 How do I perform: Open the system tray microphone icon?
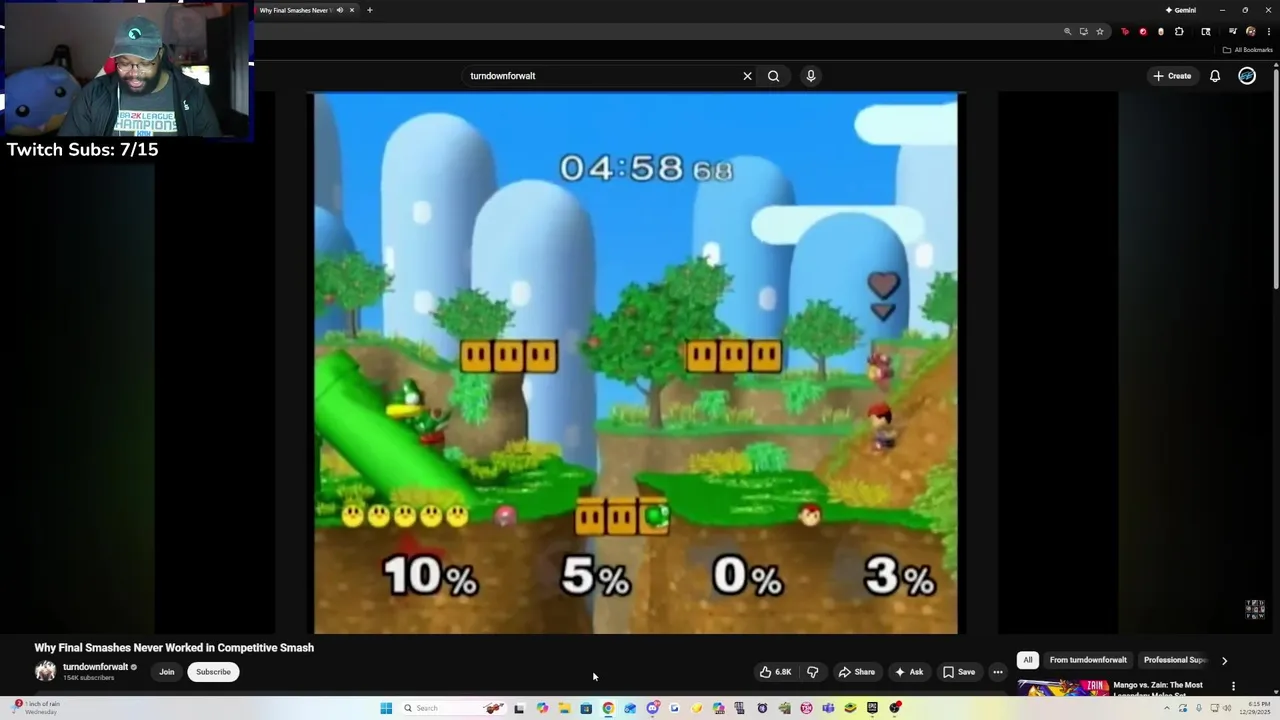(1198, 708)
